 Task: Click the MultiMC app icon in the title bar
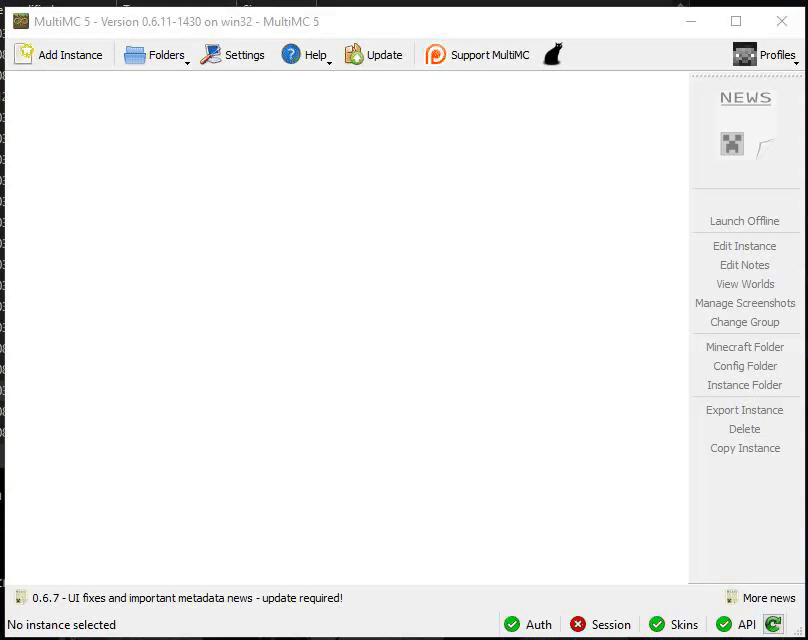point(21,22)
